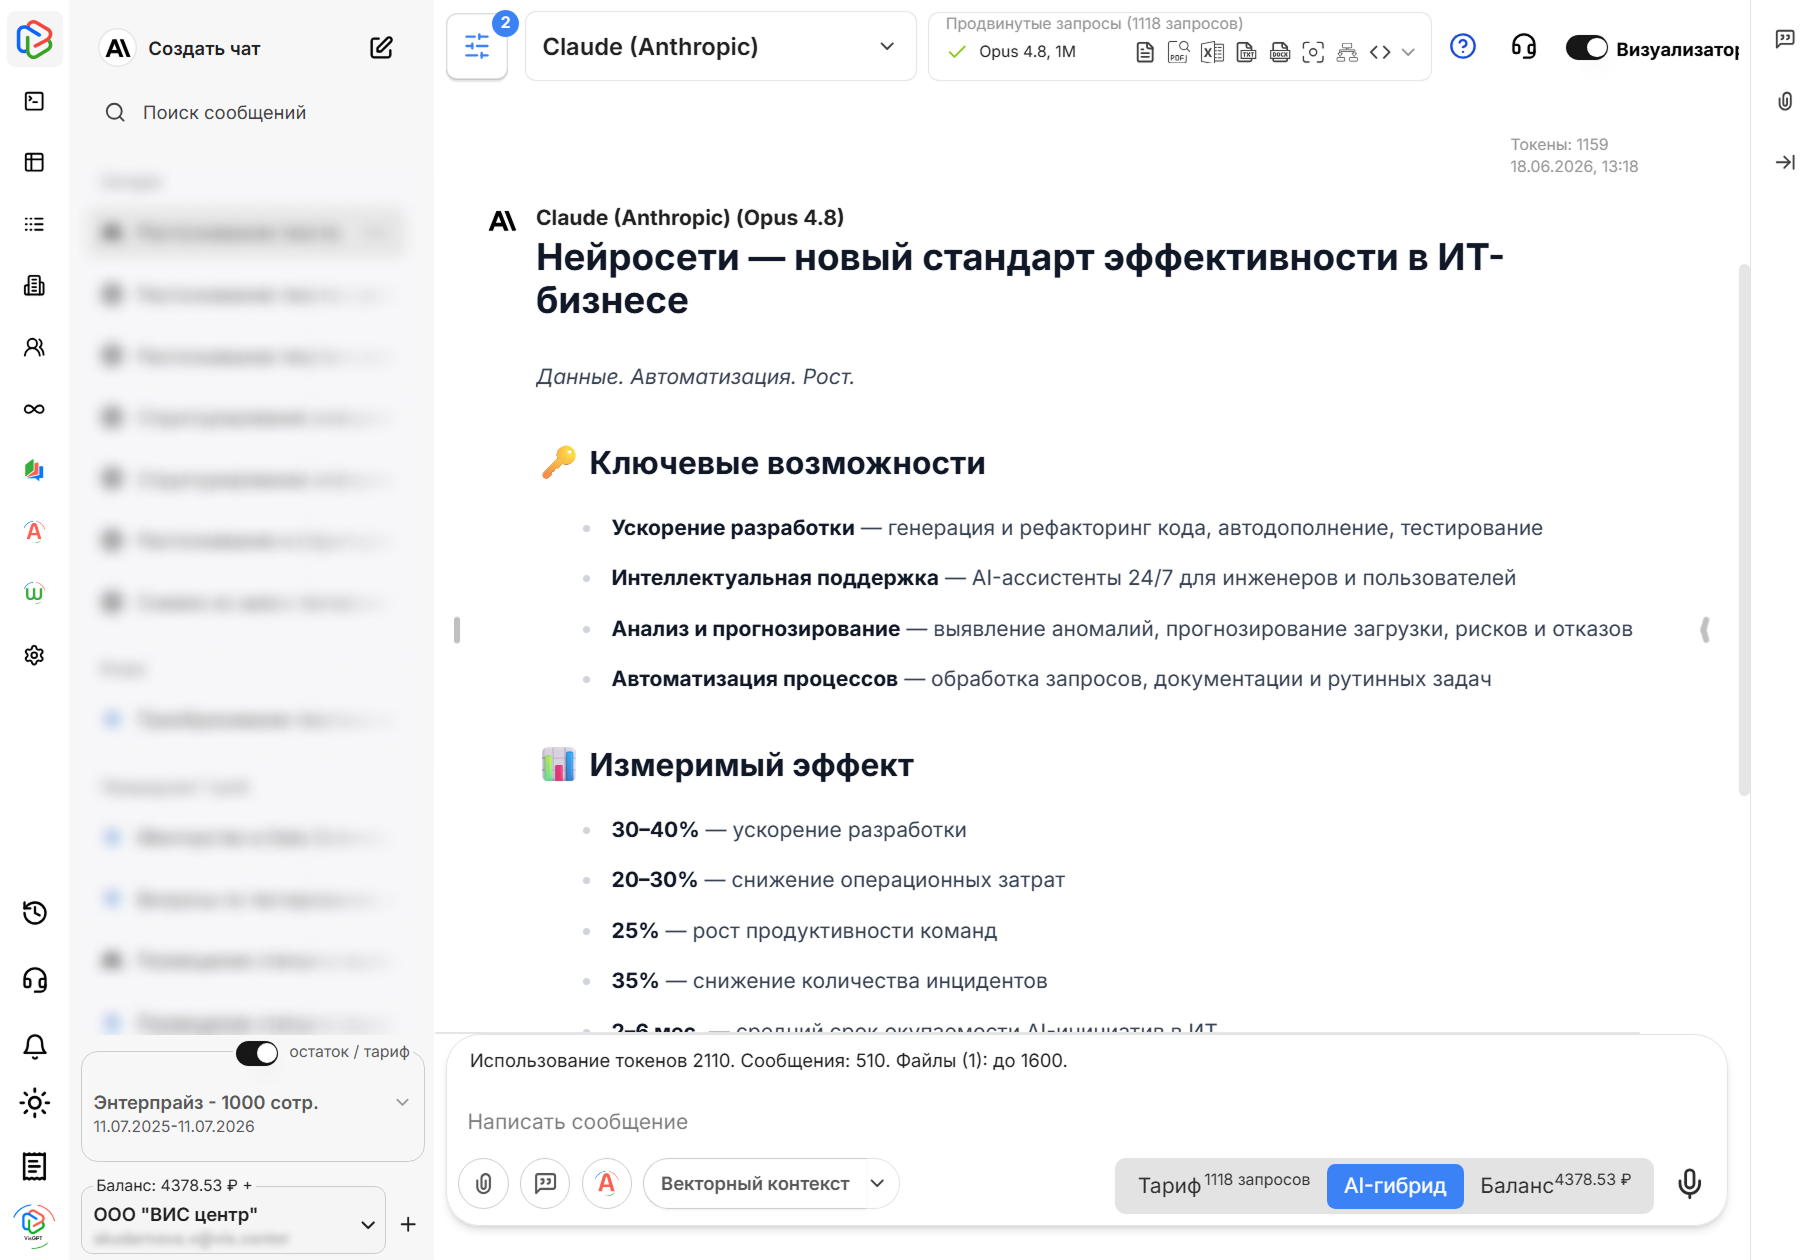Toggle the Визуализатор switch
This screenshot has height=1260, width=1819.
(x=1586, y=48)
